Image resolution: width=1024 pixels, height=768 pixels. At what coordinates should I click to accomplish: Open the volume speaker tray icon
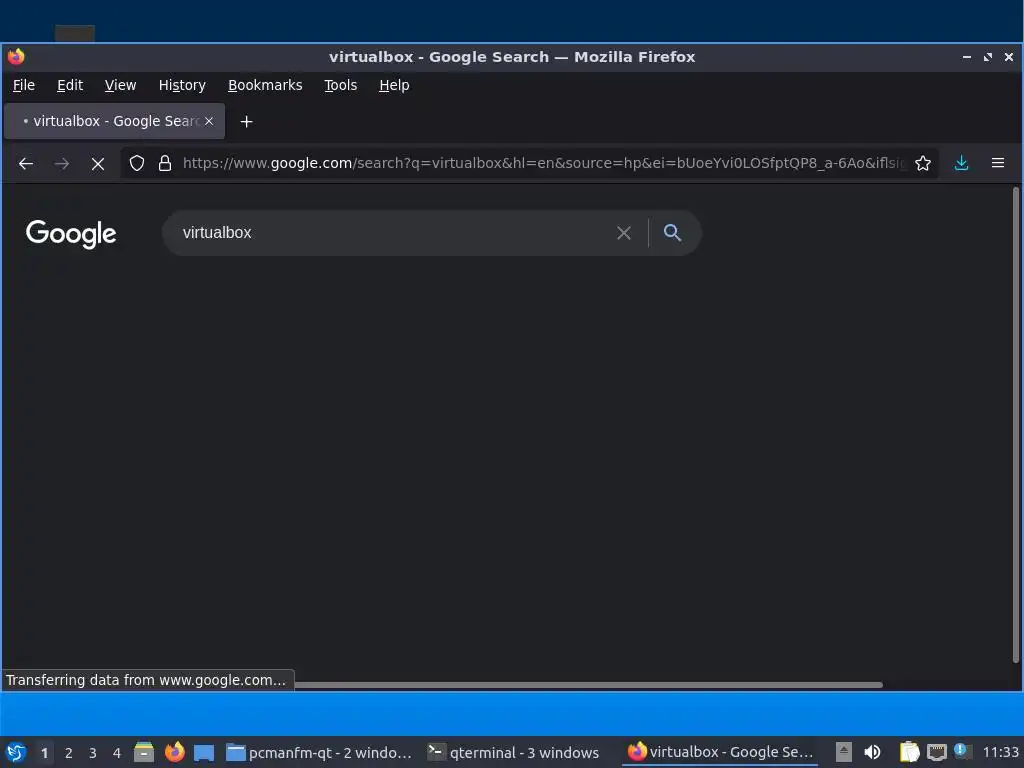click(x=872, y=752)
